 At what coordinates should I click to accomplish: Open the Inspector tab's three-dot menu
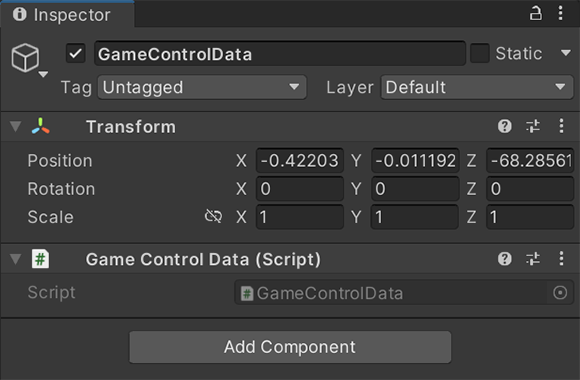tap(561, 14)
